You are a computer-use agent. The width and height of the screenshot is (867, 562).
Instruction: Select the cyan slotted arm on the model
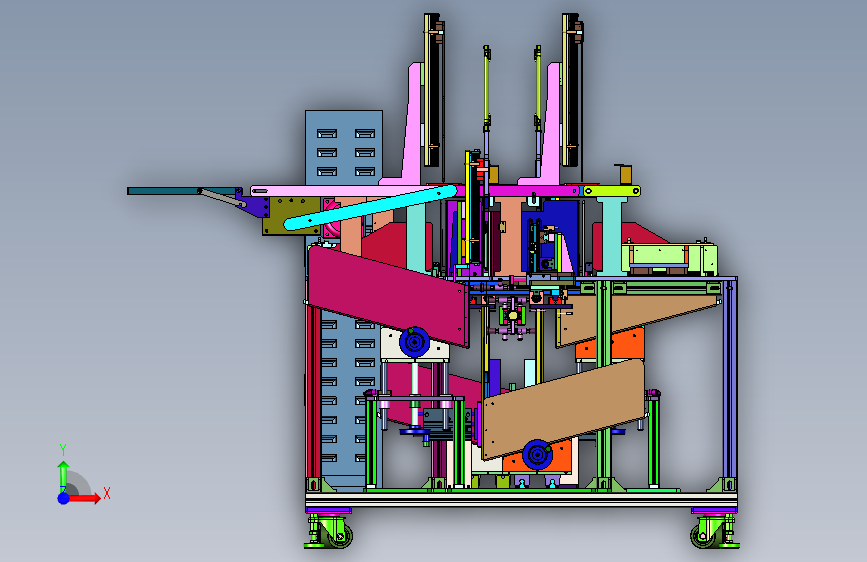[x=370, y=207]
